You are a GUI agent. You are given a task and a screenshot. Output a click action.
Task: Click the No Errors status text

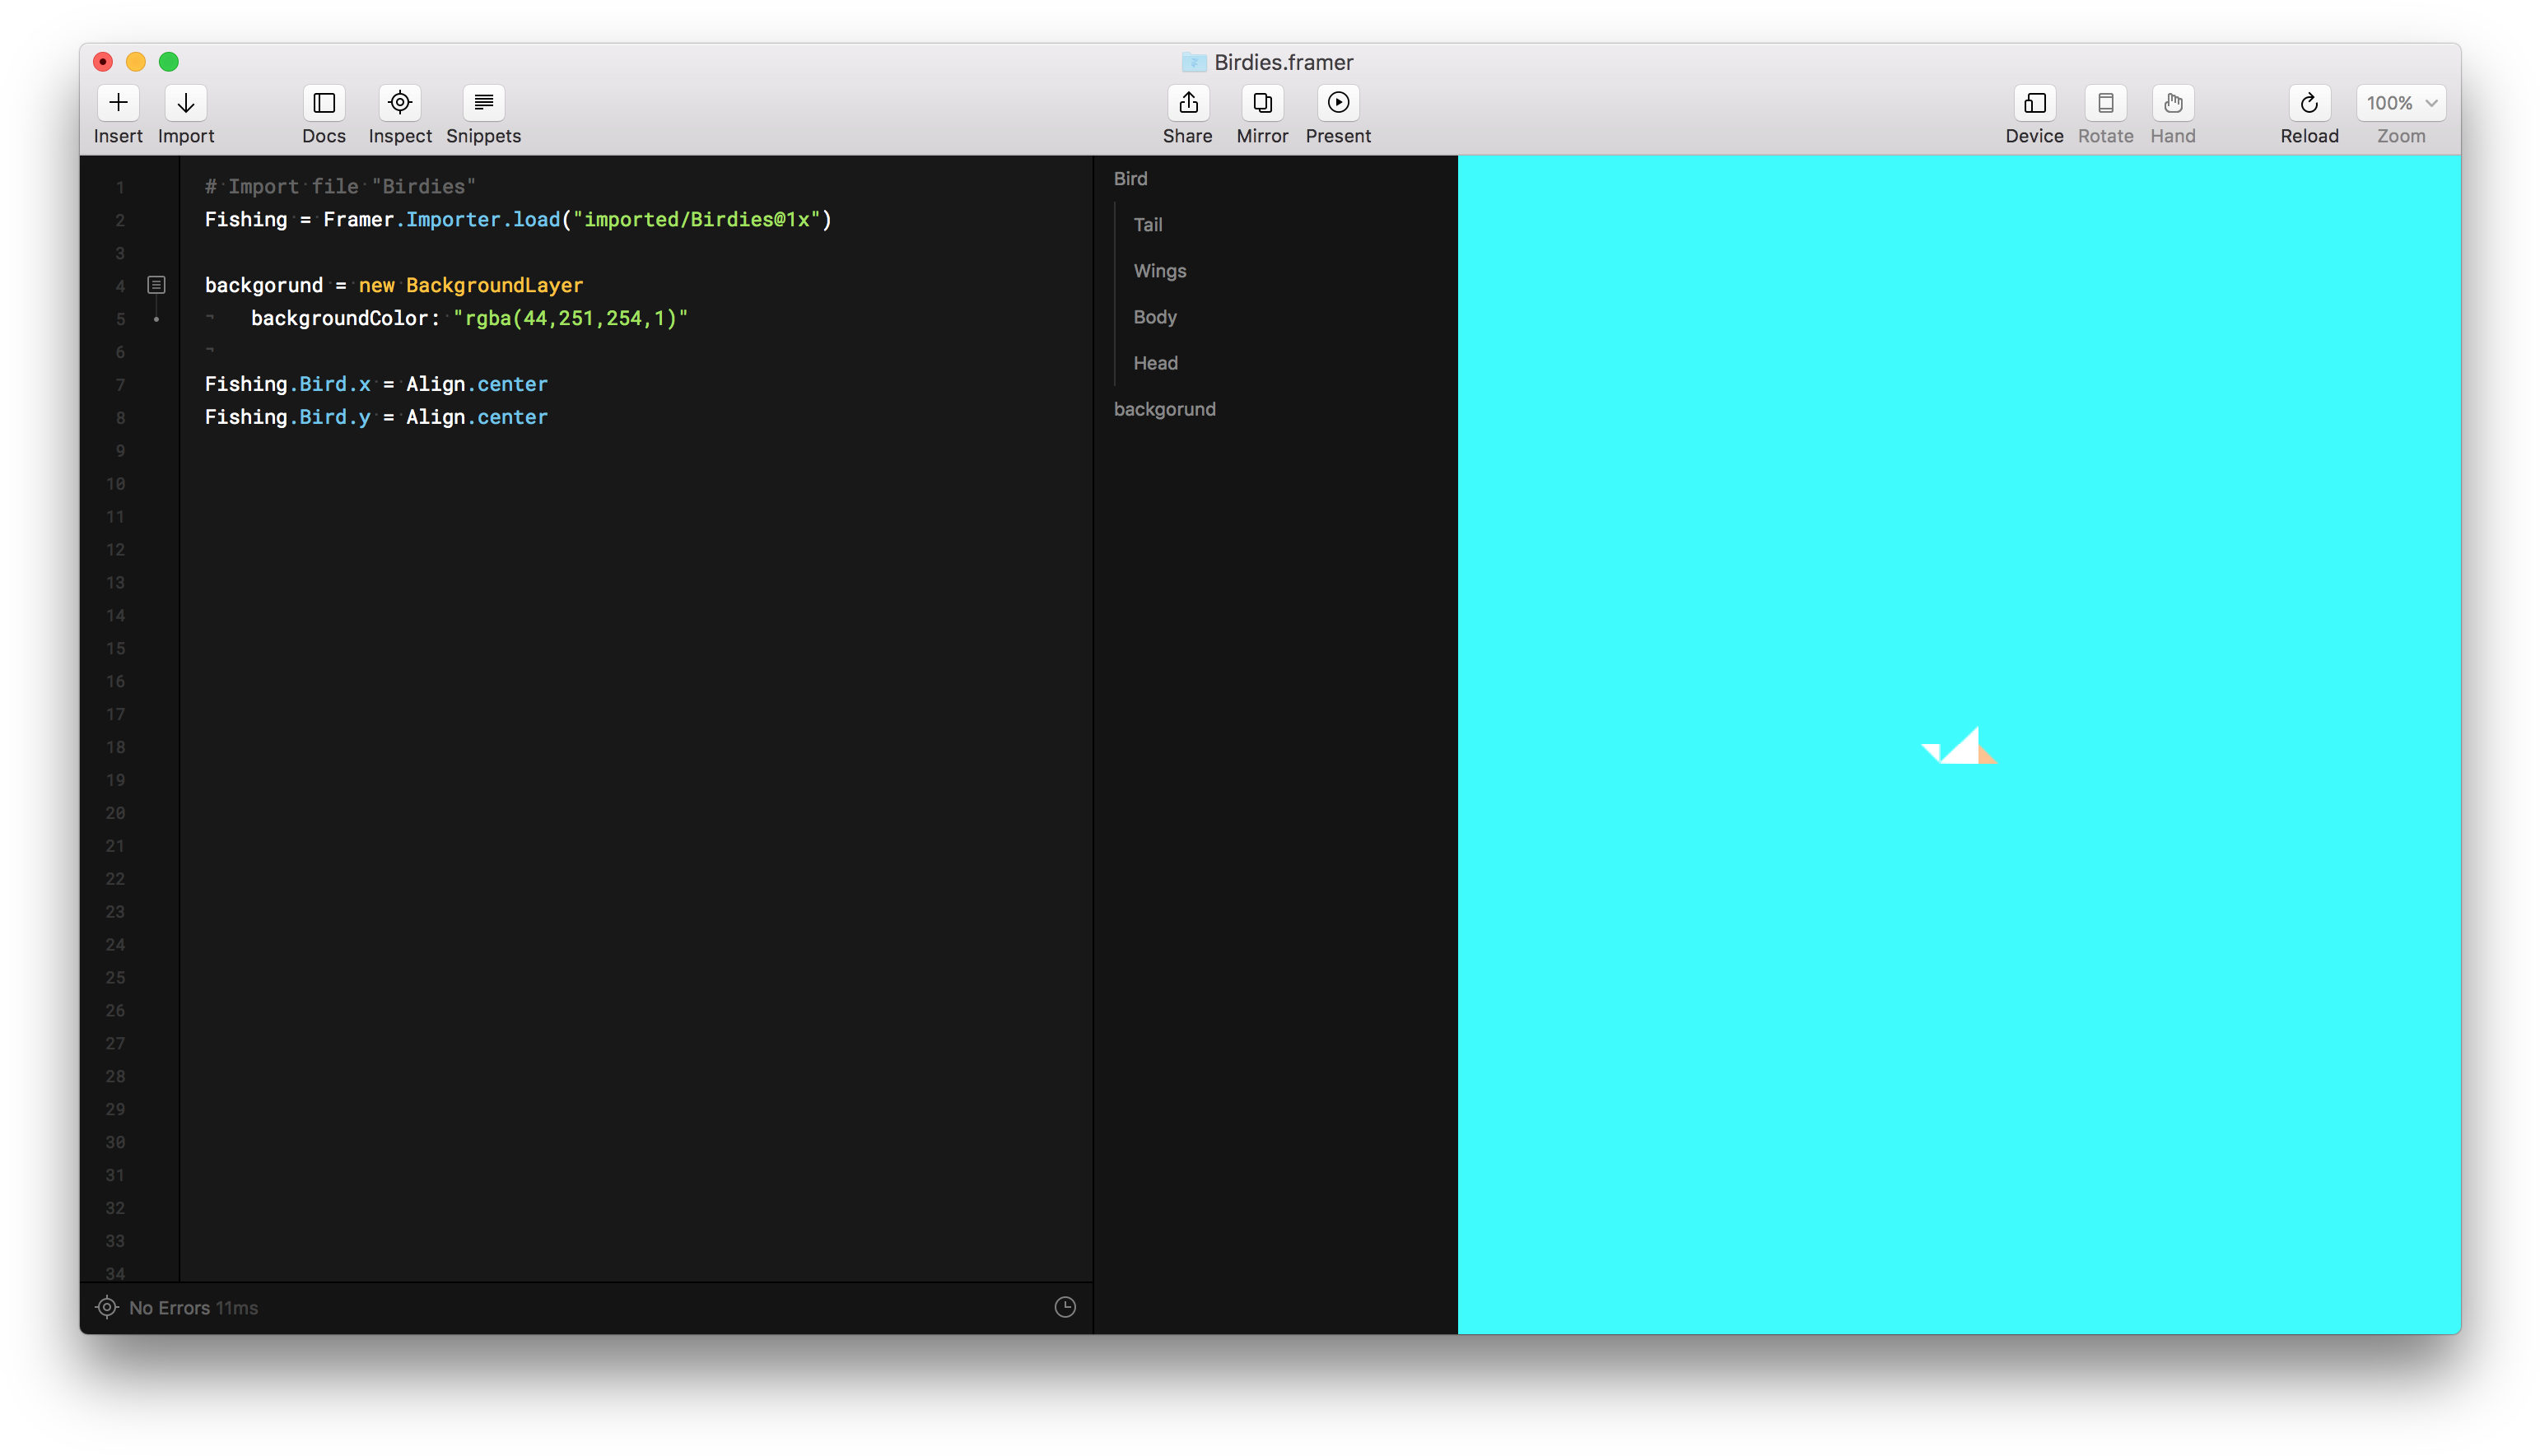point(169,1308)
